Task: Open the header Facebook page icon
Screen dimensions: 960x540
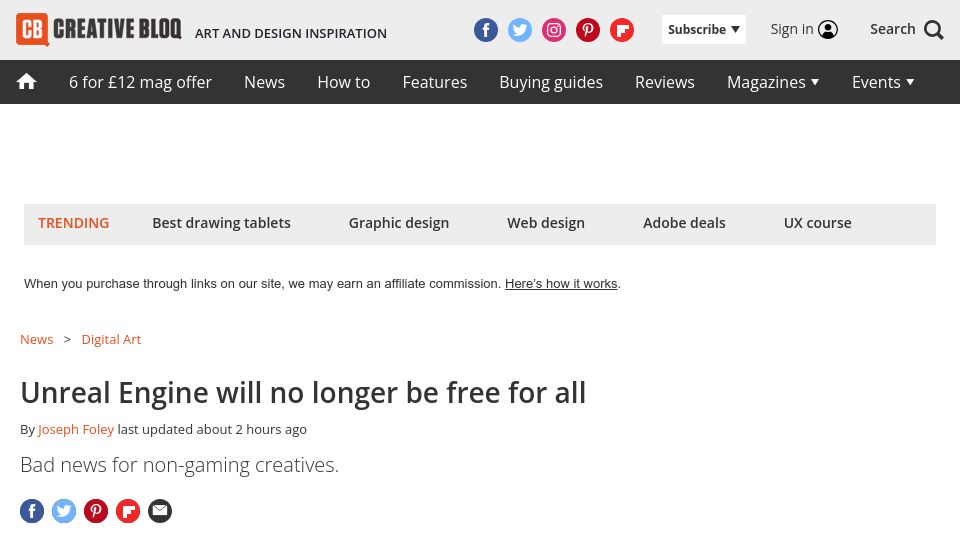Action: (x=486, y=30)
